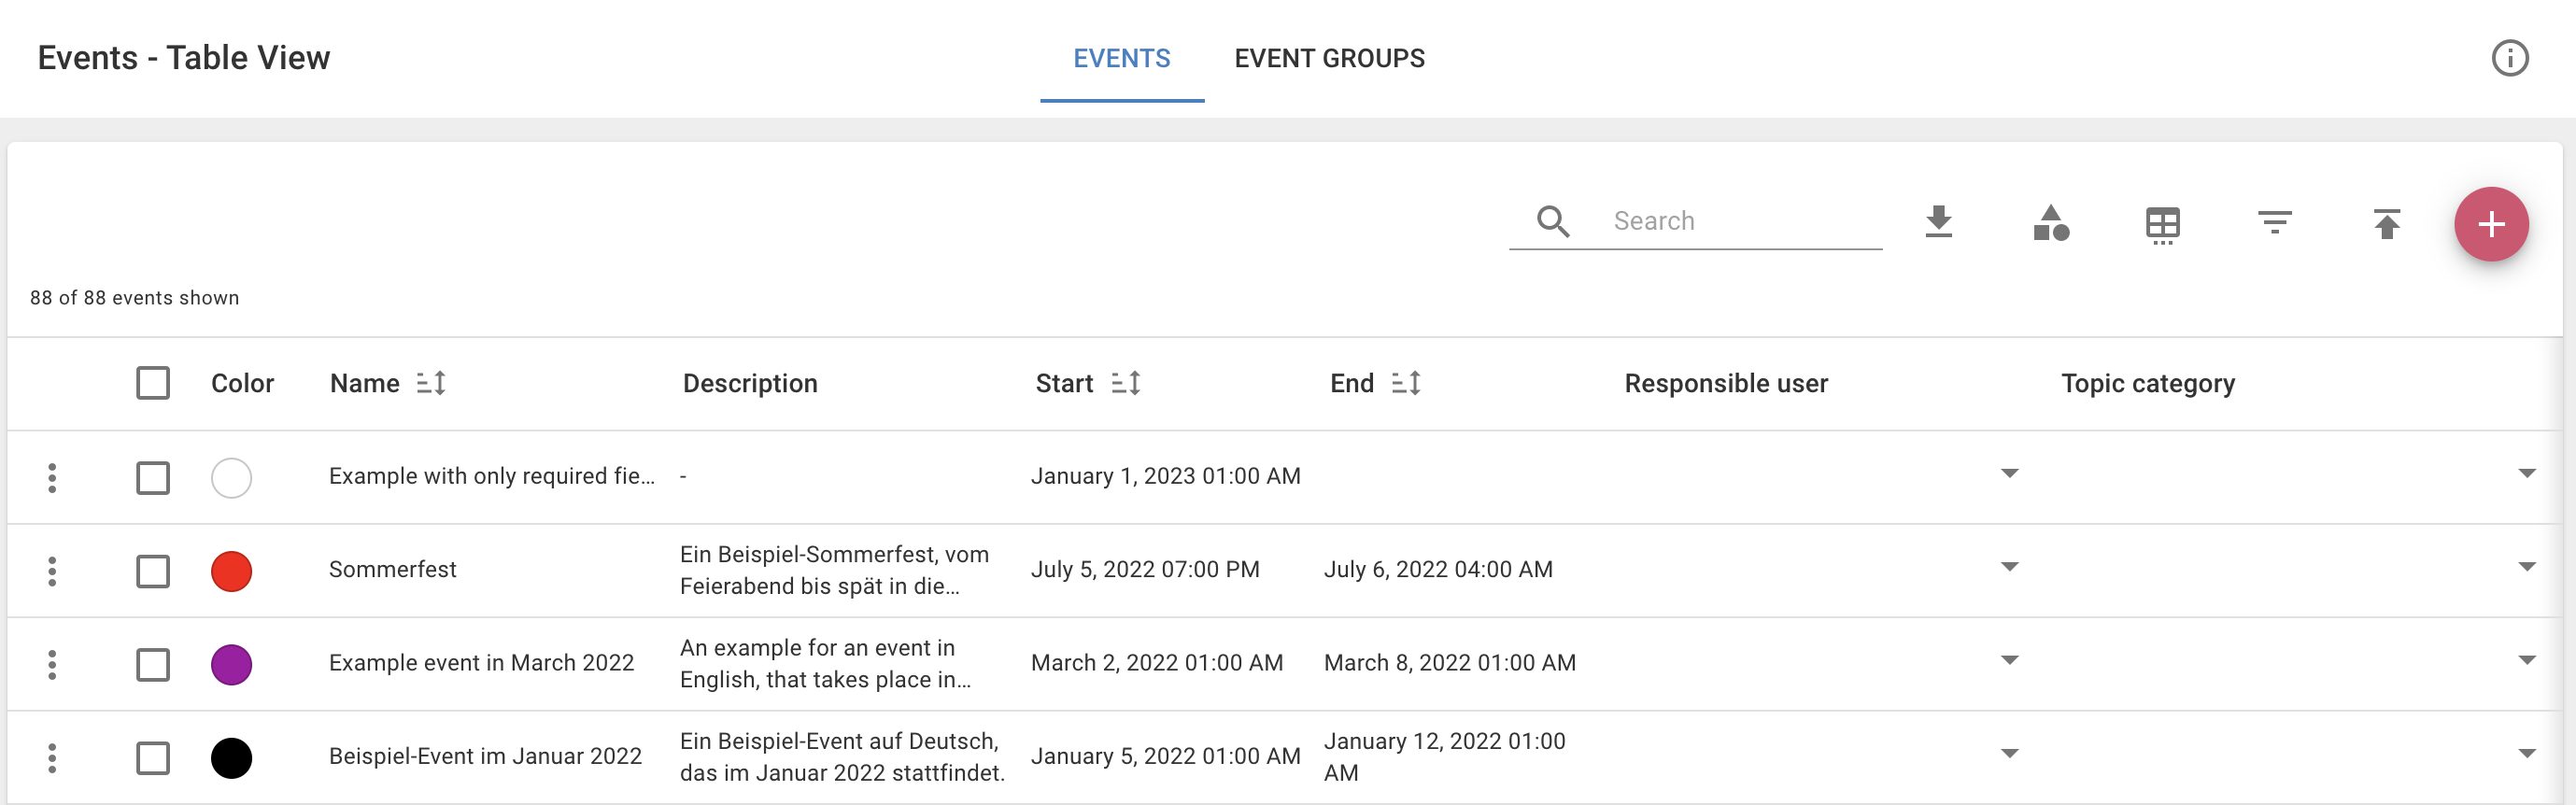Viewport: 2576px width, 805px height.
Task: Tick the Sommerfest row checkbox
Action: point(153,571)
